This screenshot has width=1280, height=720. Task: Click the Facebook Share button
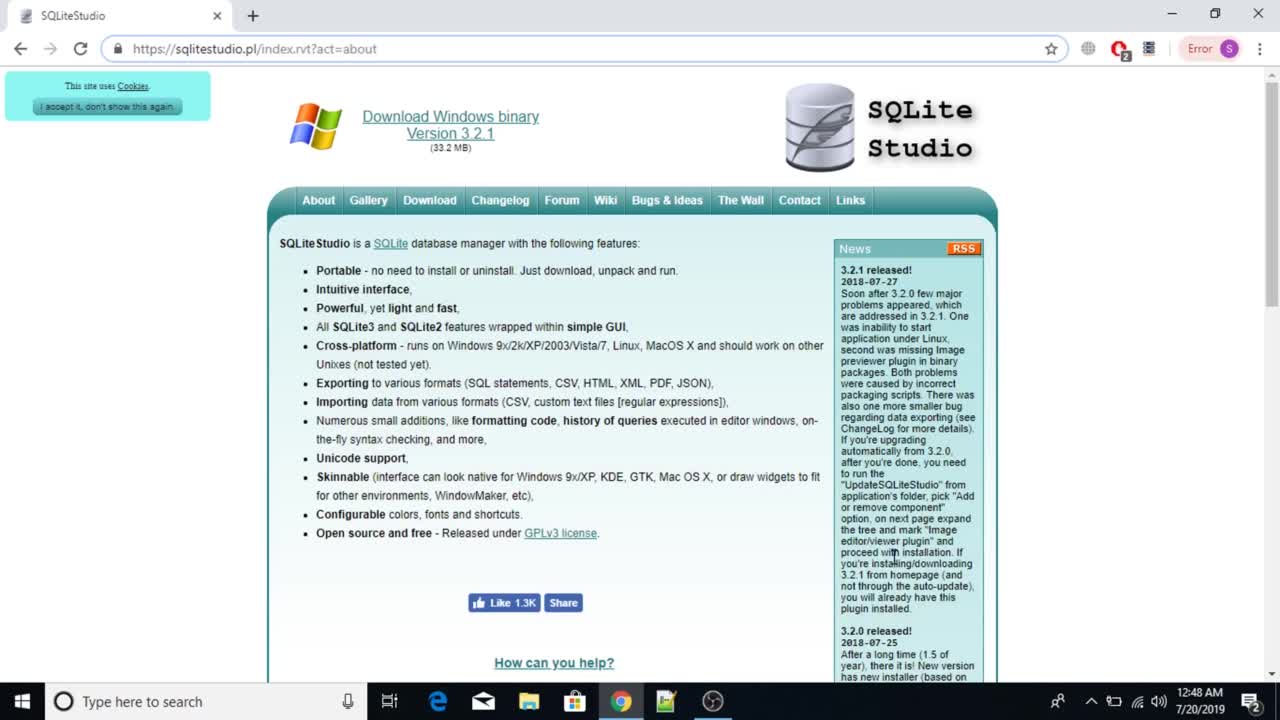[564, 603]
